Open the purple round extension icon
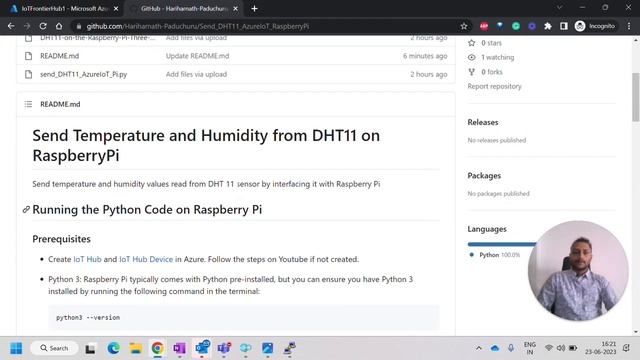The height and width of the screenshot is (360, 640). [x=532, y=26]
